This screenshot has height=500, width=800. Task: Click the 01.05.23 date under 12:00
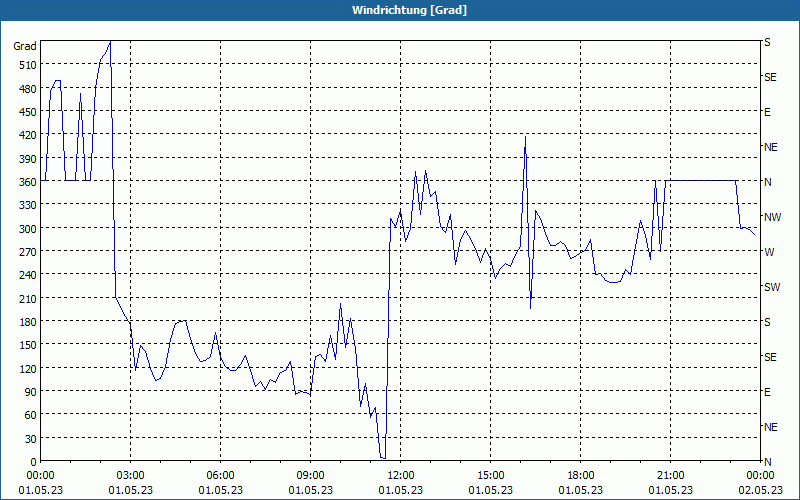401,490
